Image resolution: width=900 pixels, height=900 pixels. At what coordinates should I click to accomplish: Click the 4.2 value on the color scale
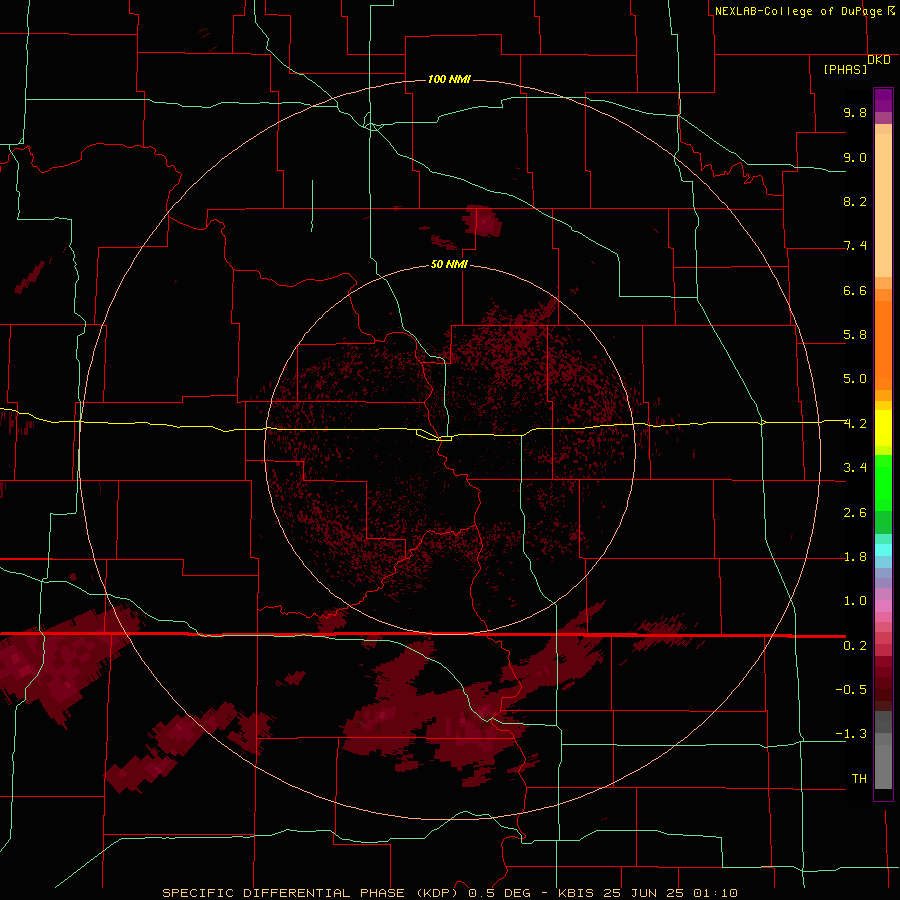[x=855, y=424]
